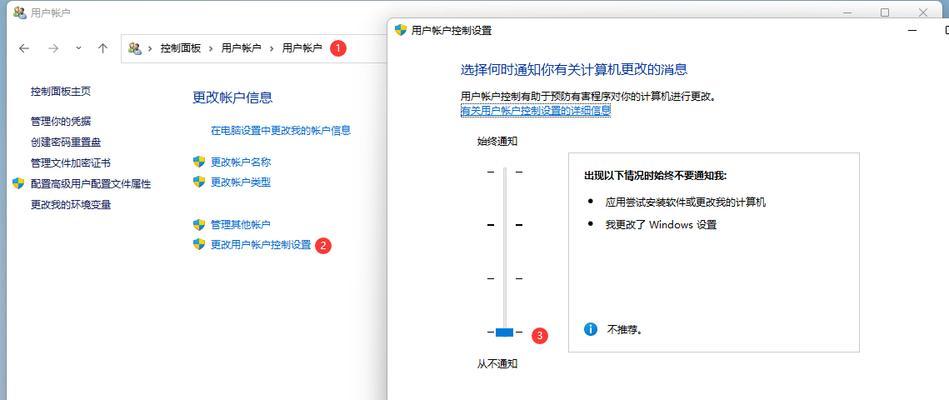Screen dimensions: 949x400
Task: Open 控制面板主页 link in sidebar
Action: point(61,91)
